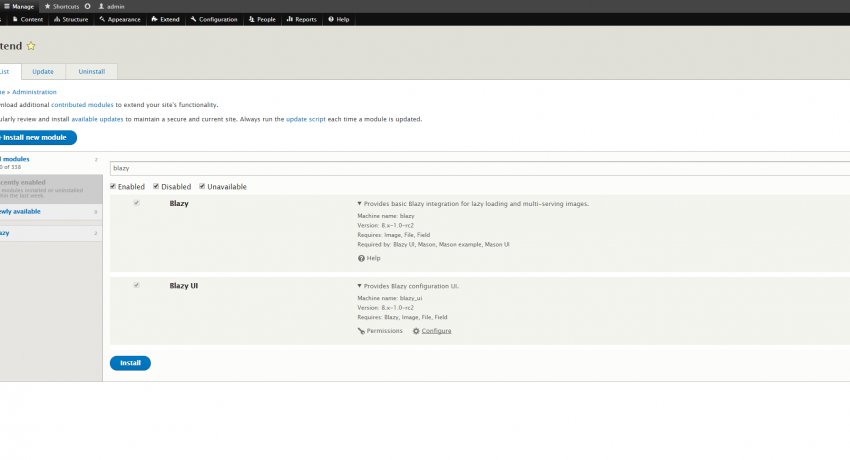Image resolution: width=850 pixels, height=460 pixels.
Task: Toggle the Blazy module checkbox
Action: (x=137, y=203)
